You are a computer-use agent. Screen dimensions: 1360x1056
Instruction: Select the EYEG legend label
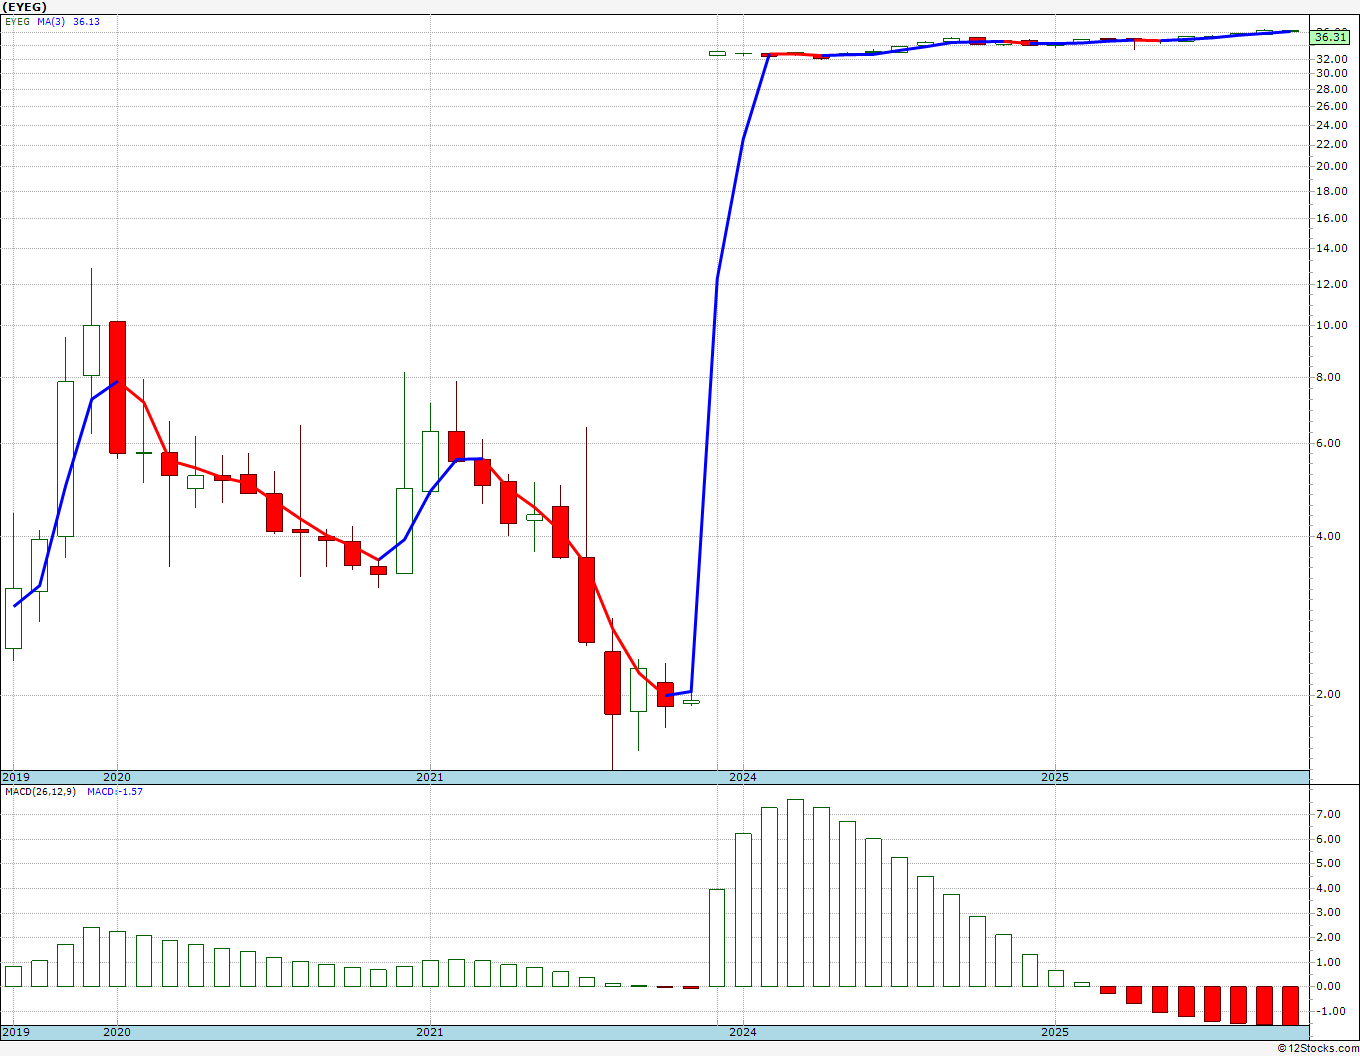coord(18,21)
